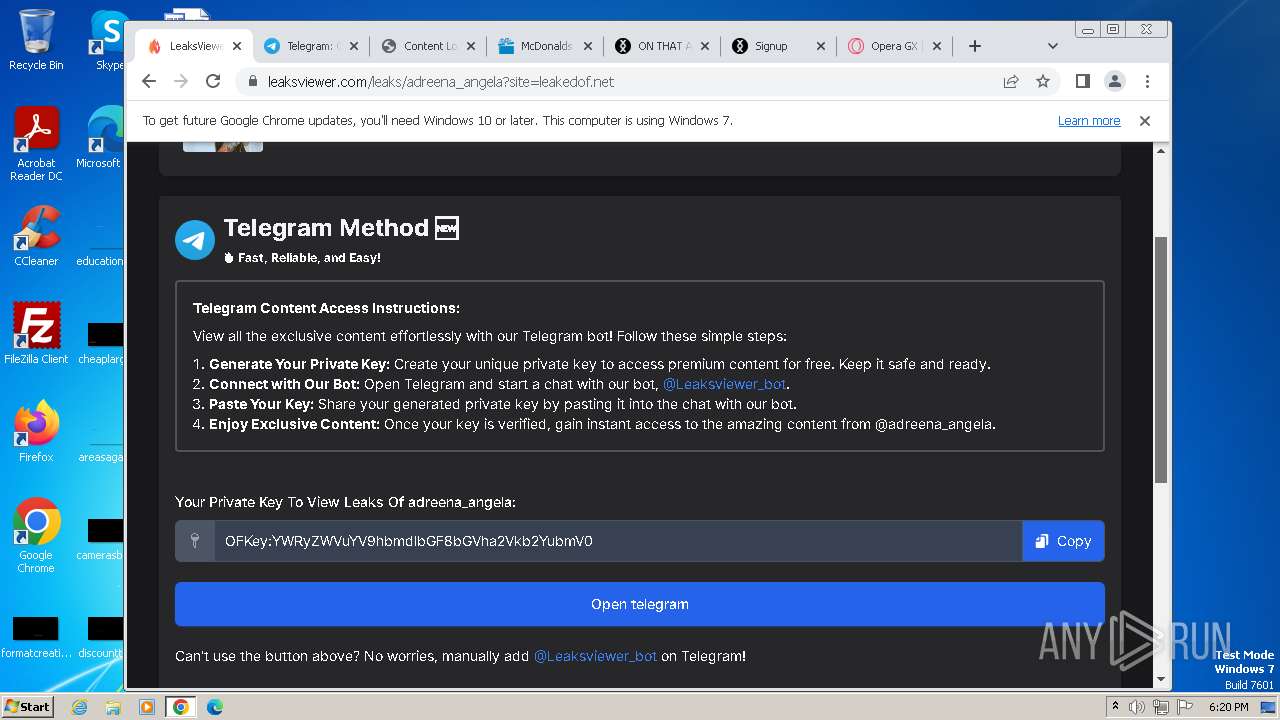Close the McDonalds tab
1280x720 pixels.
pos(588,46)
